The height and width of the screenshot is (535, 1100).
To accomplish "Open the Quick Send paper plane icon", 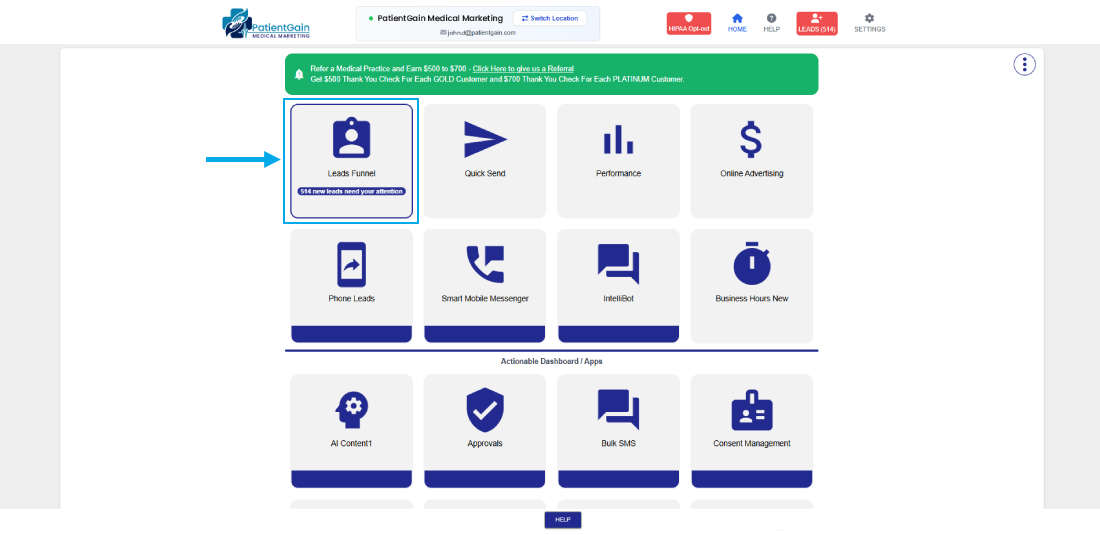I will click(485, 139).
